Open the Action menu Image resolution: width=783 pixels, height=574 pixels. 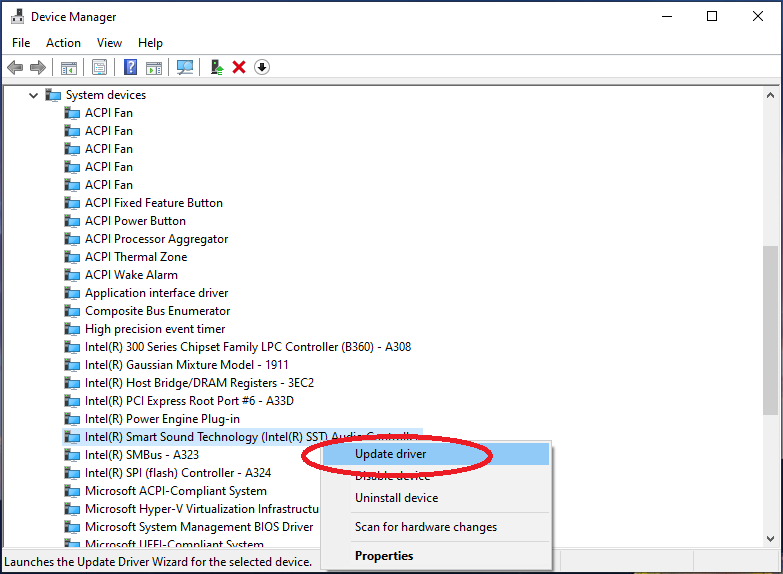(63, 43)
